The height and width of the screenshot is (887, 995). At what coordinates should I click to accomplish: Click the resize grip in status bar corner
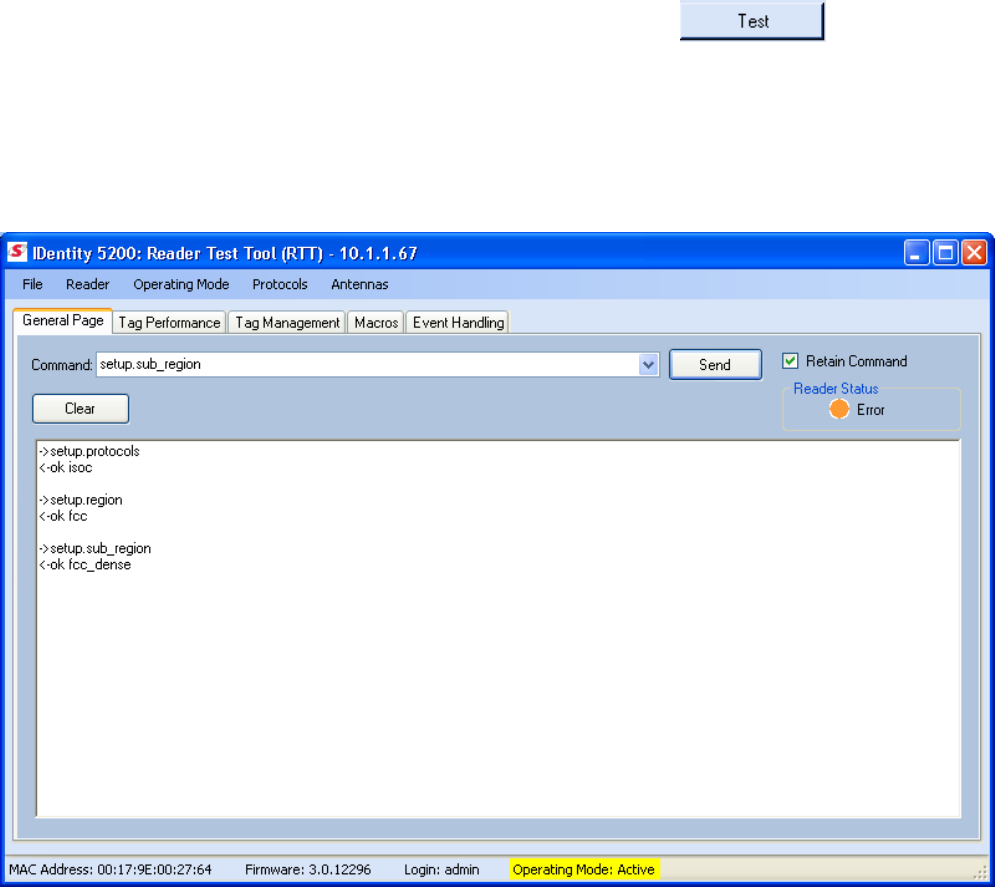[x=980, y=872]
